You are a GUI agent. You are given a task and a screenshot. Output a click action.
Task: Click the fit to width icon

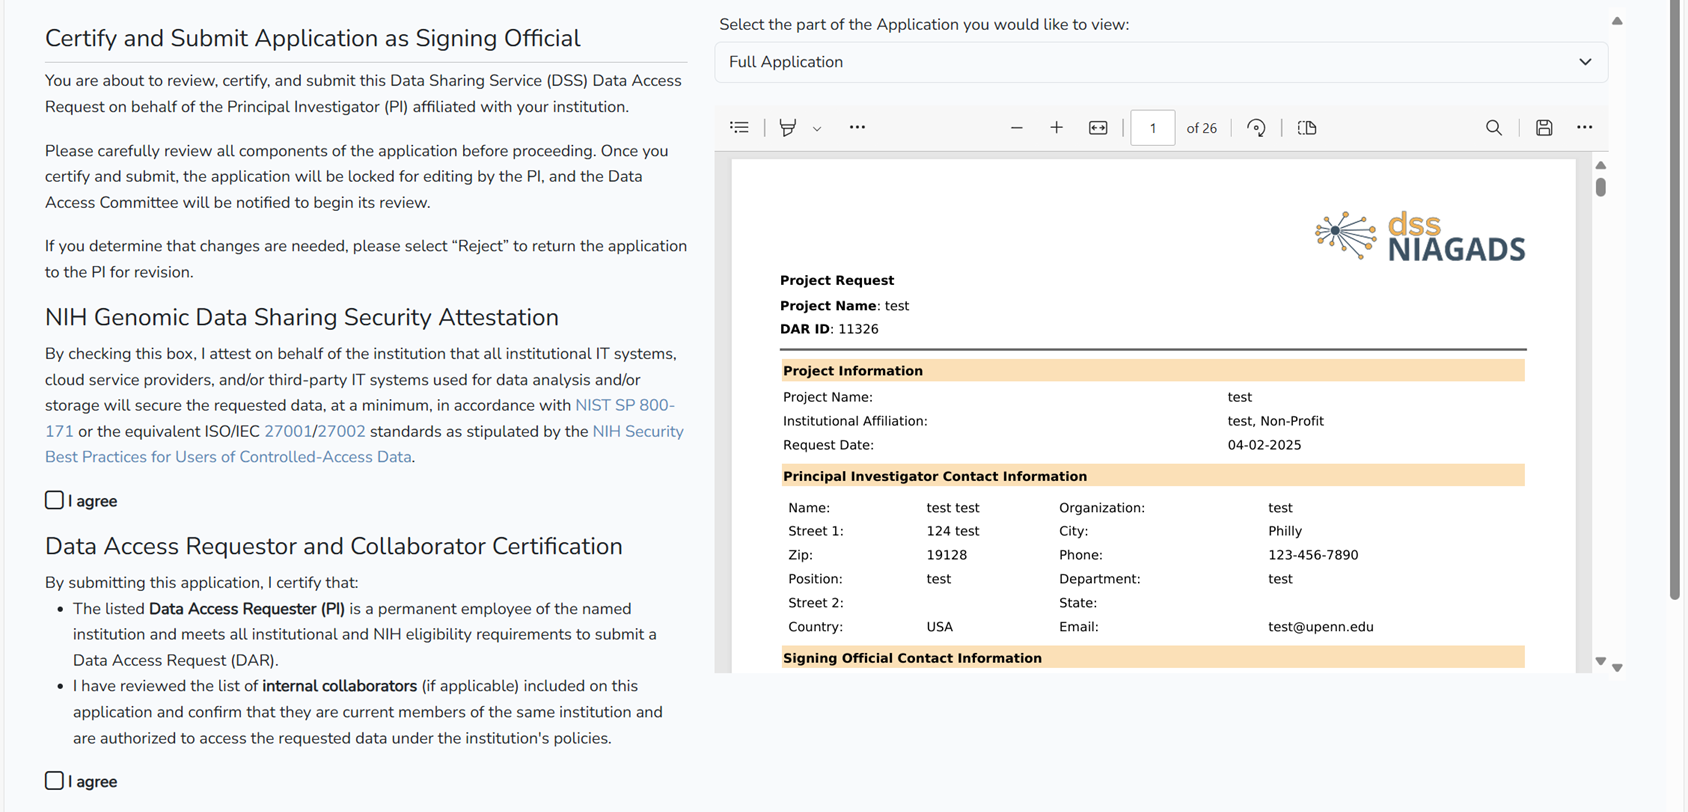click(x=1098, y=128)
